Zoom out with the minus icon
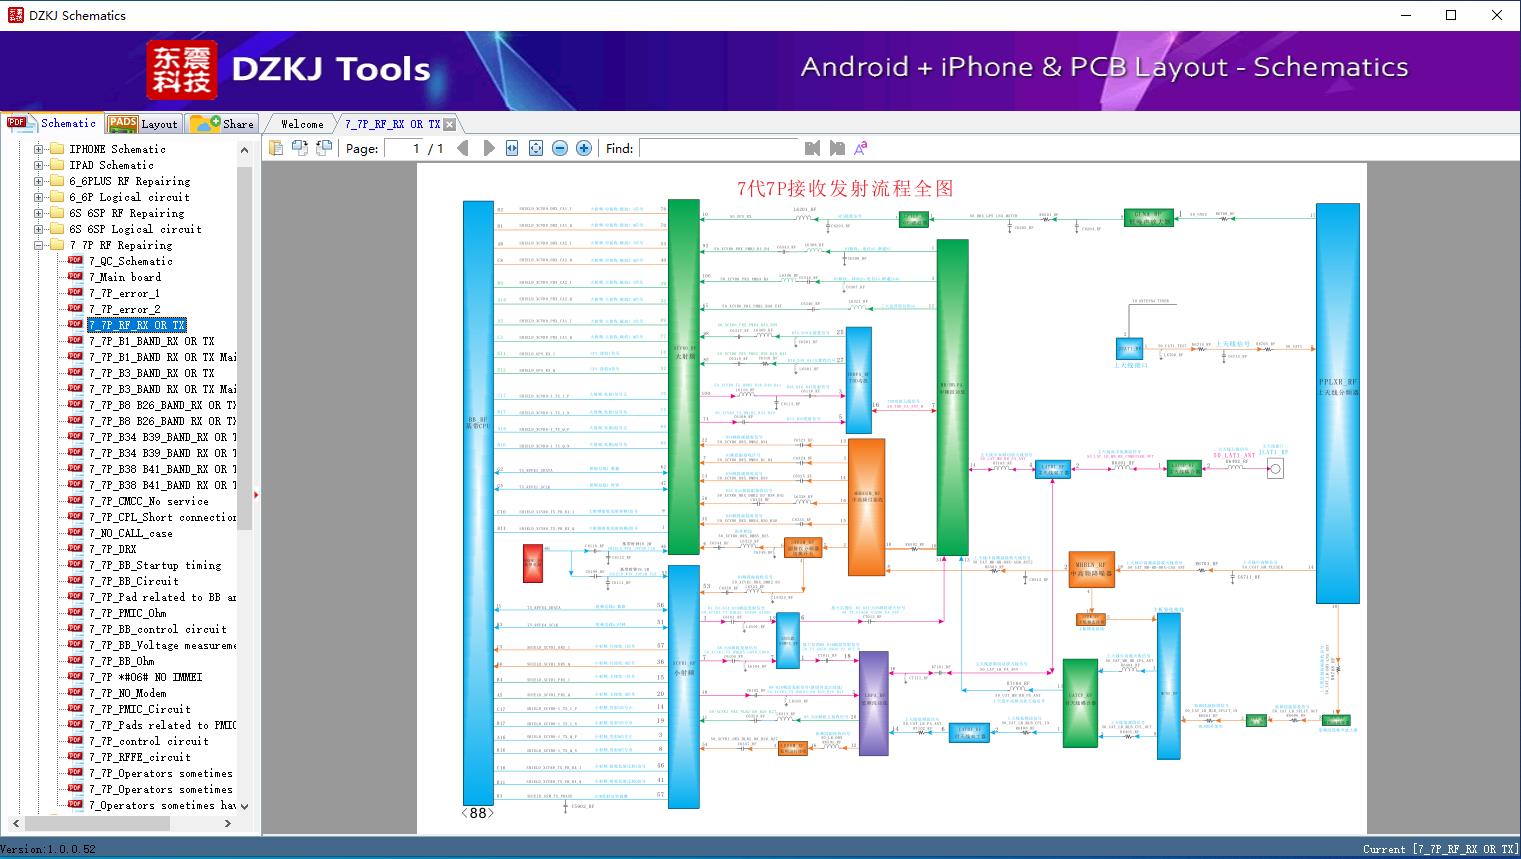Image resolution: width=1521 pixels, height=859 pixels. (x=560, y=148)
